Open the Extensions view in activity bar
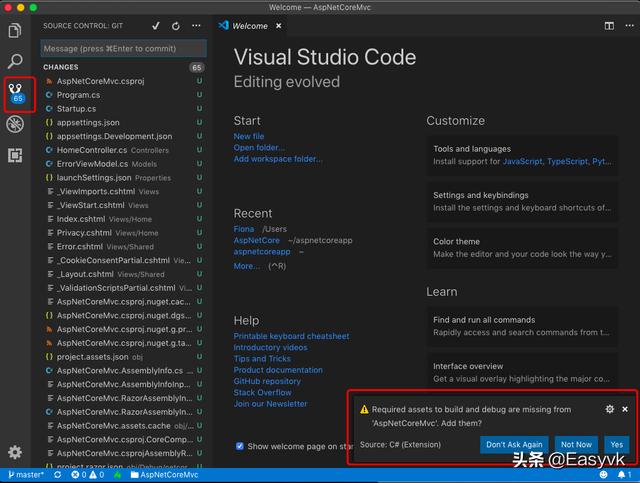This screenshot has width=640, height=483. click(15, 155)
